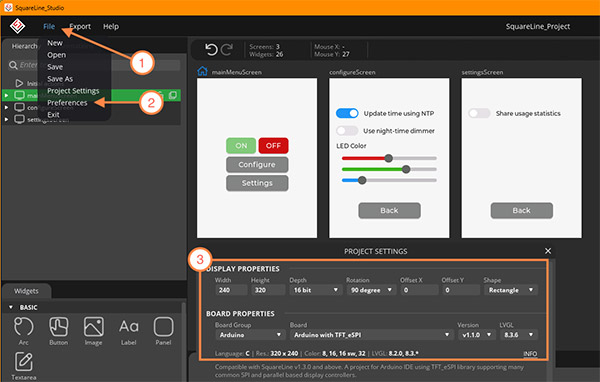The image size is (600, 382).
Task: Toggle Update time using NTP switch
Action: (x=347, y=113)
